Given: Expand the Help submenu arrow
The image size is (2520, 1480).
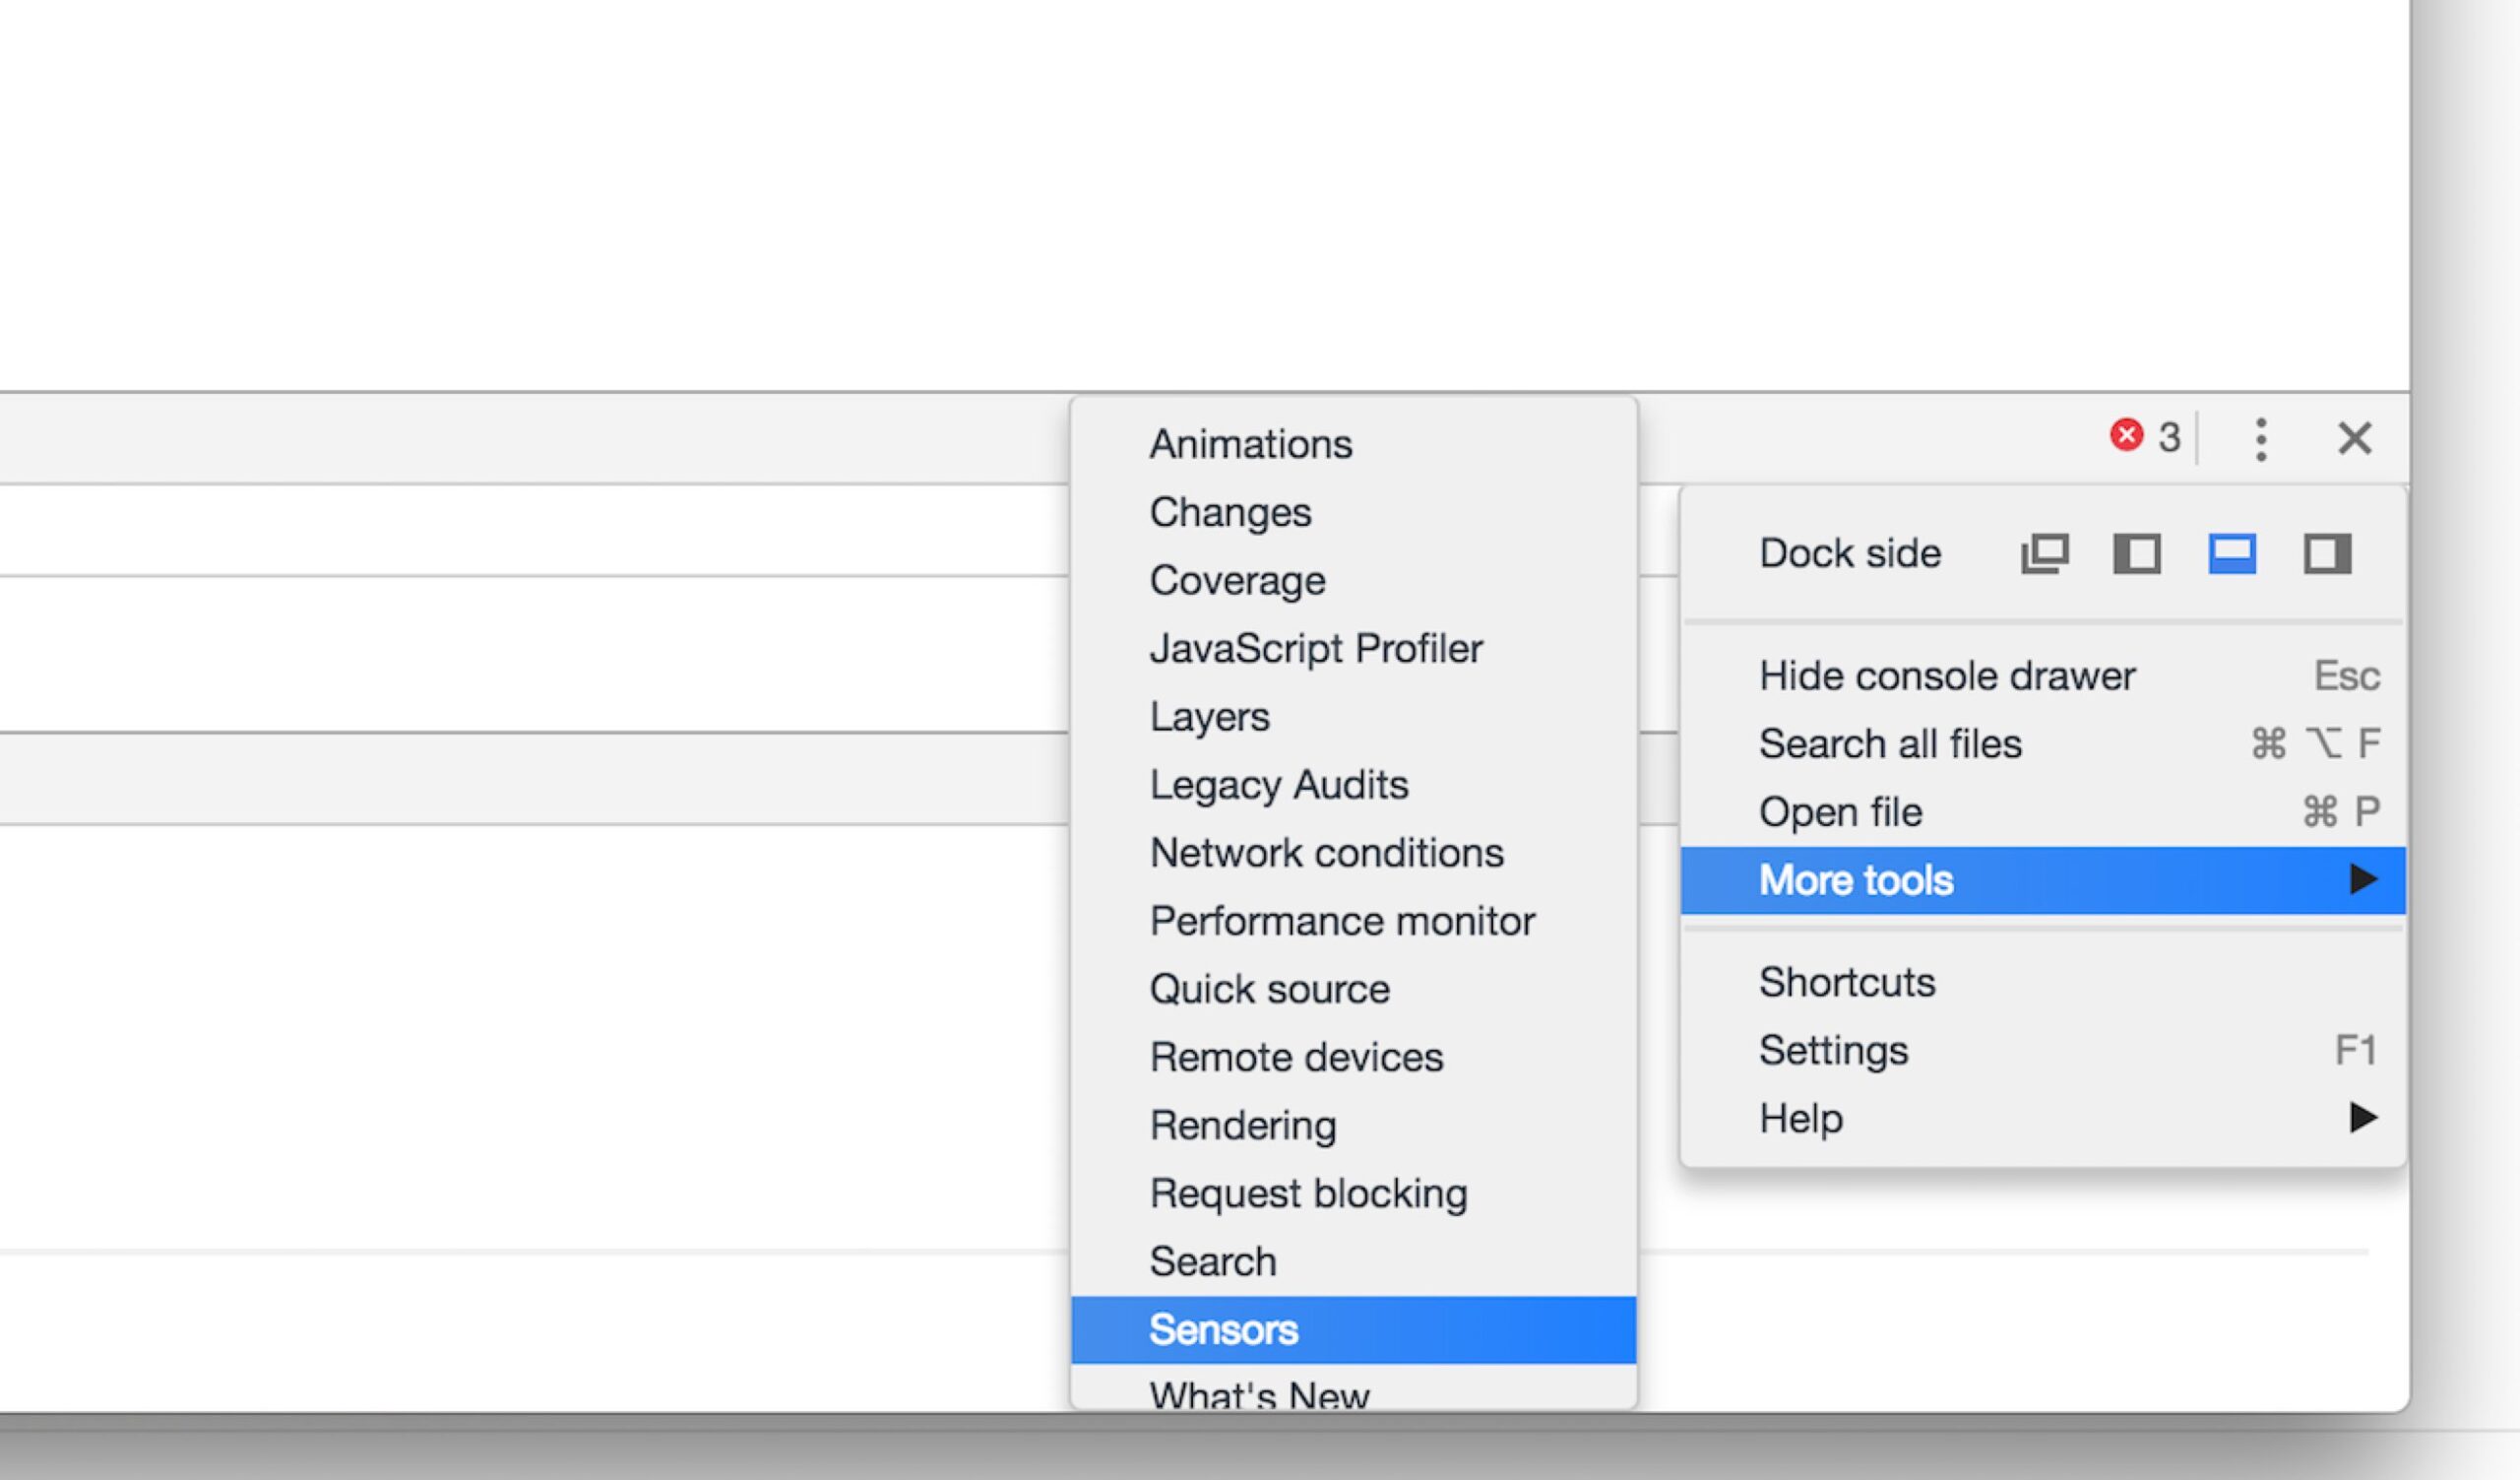Looking at the screenshot, I should (2362, 1117).
